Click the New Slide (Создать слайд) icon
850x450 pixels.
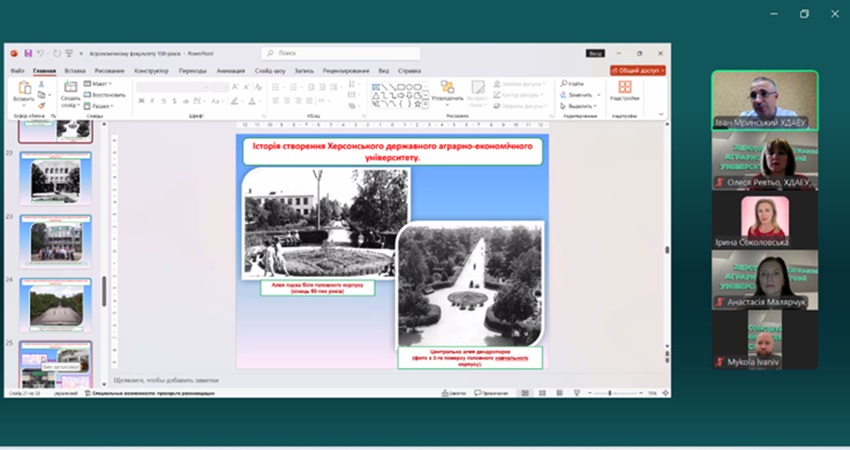70,87
